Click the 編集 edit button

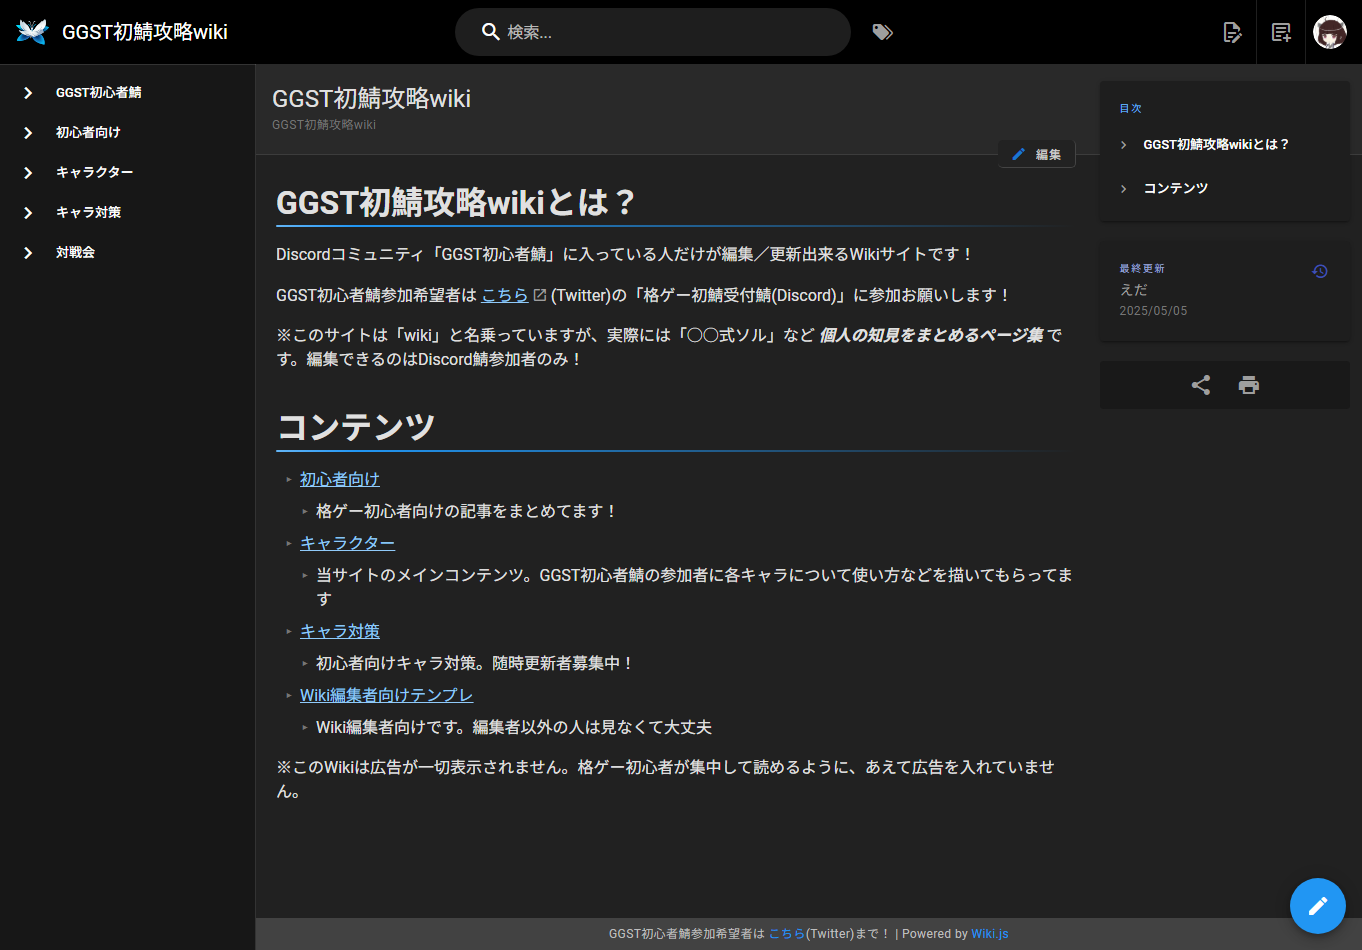pos(1037,154)
